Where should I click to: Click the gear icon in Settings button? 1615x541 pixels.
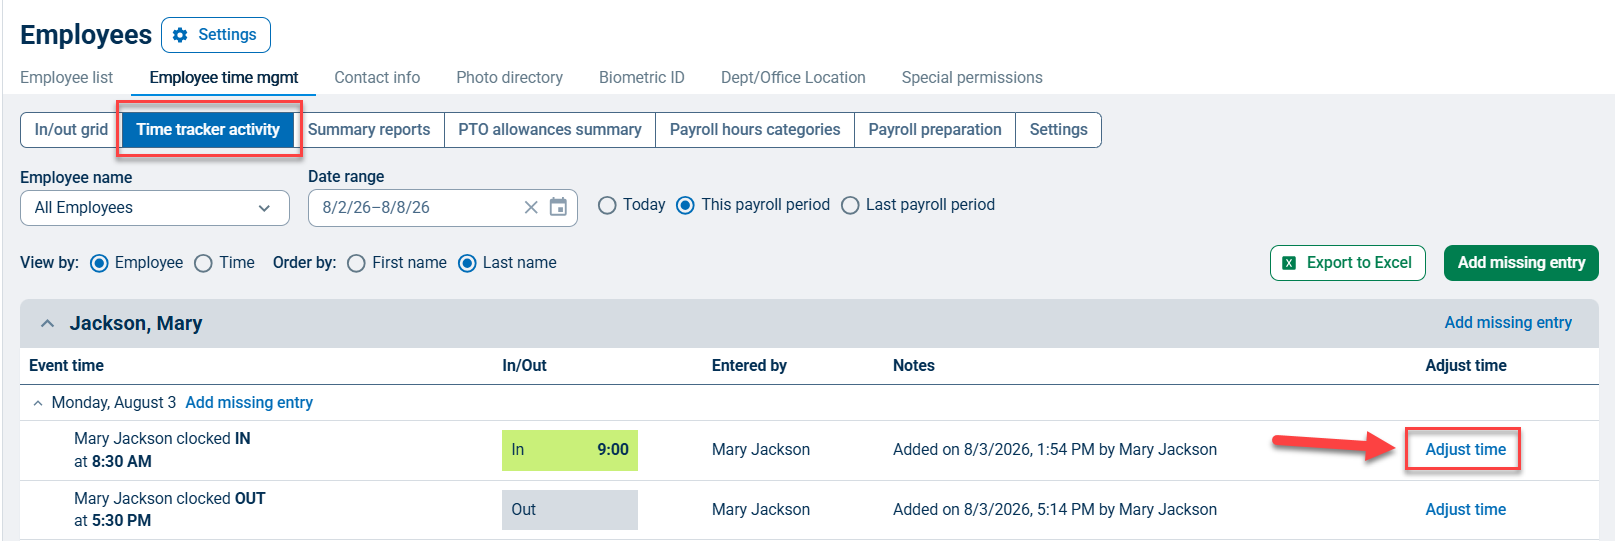(180, 35)
